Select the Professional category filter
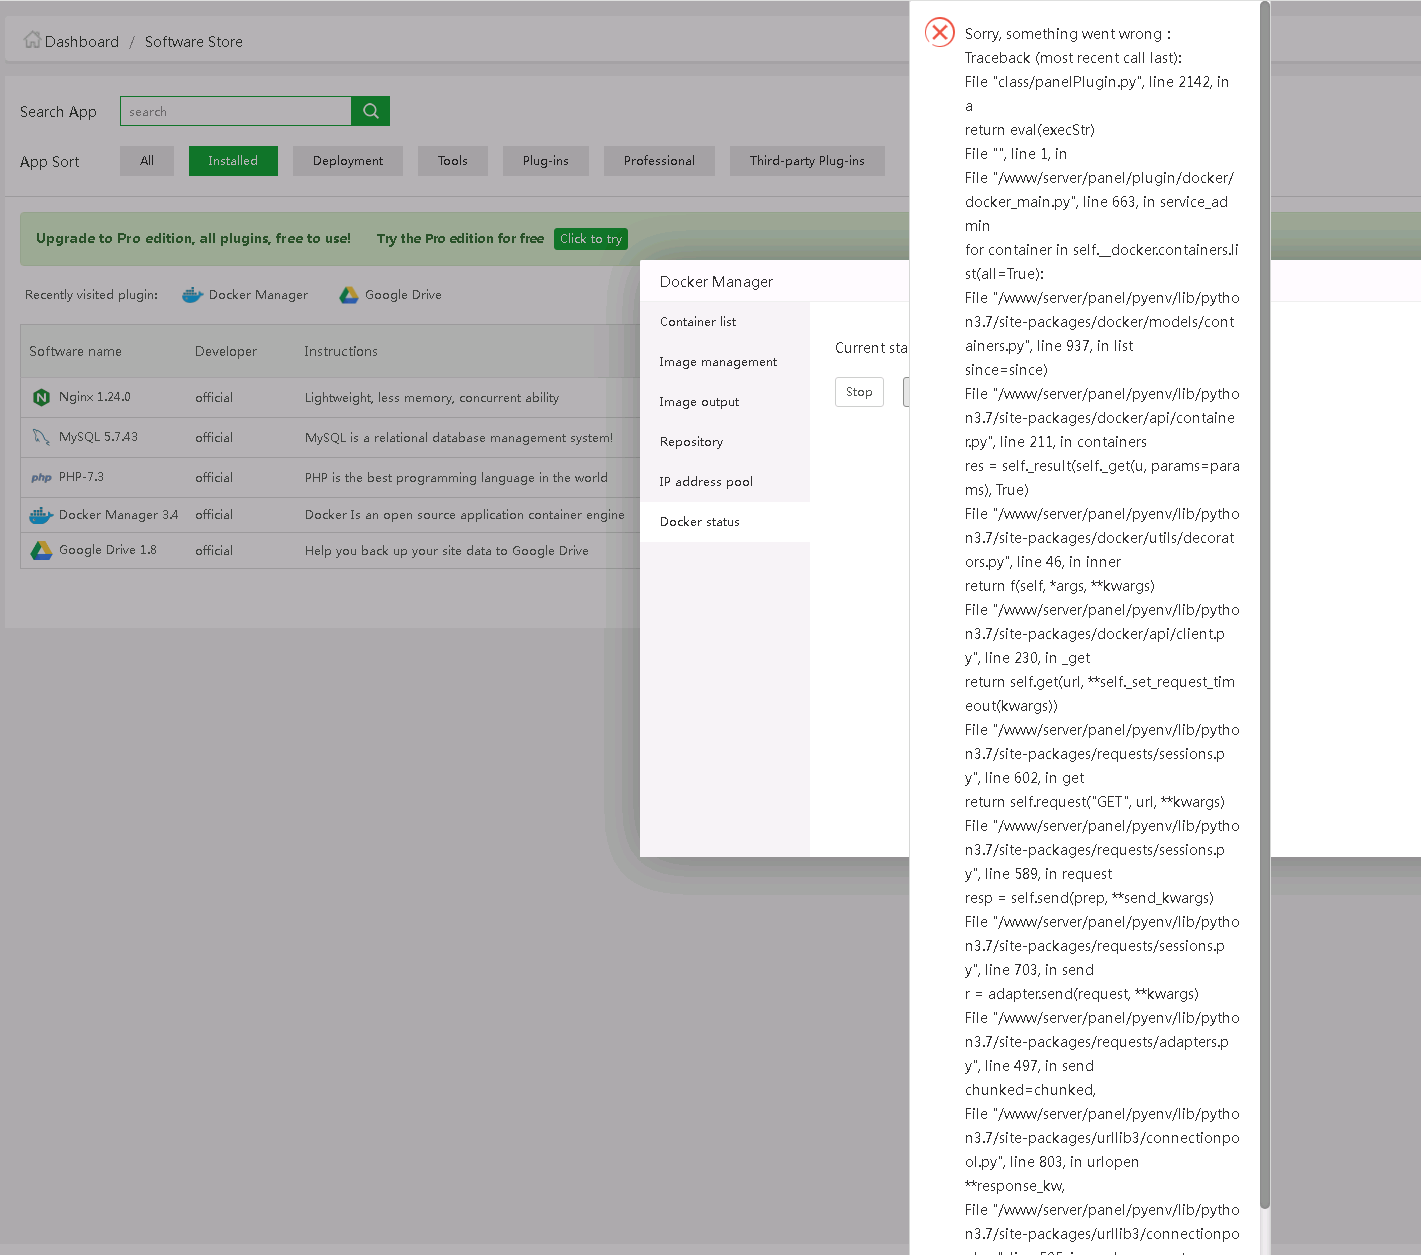This screenshot has height=1255, width=1421. [659, 161]
